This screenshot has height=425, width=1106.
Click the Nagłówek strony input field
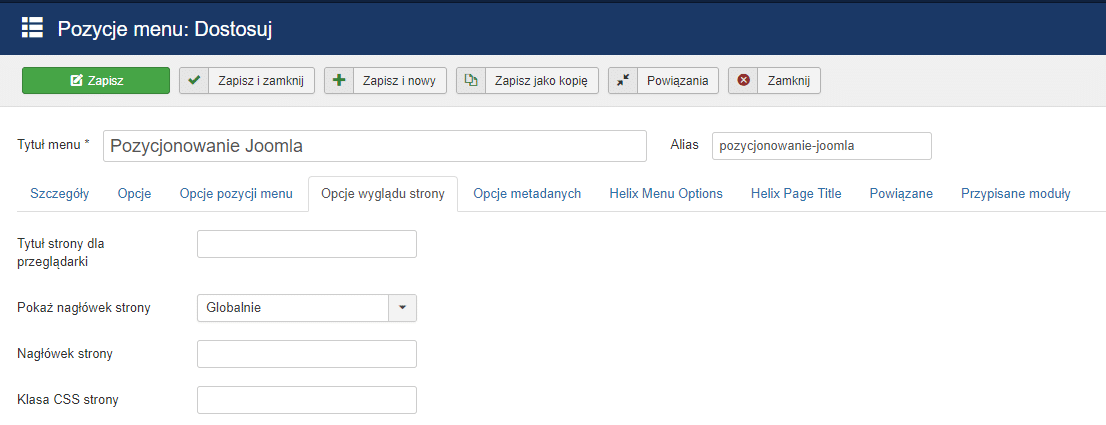(x=307, y=354)
